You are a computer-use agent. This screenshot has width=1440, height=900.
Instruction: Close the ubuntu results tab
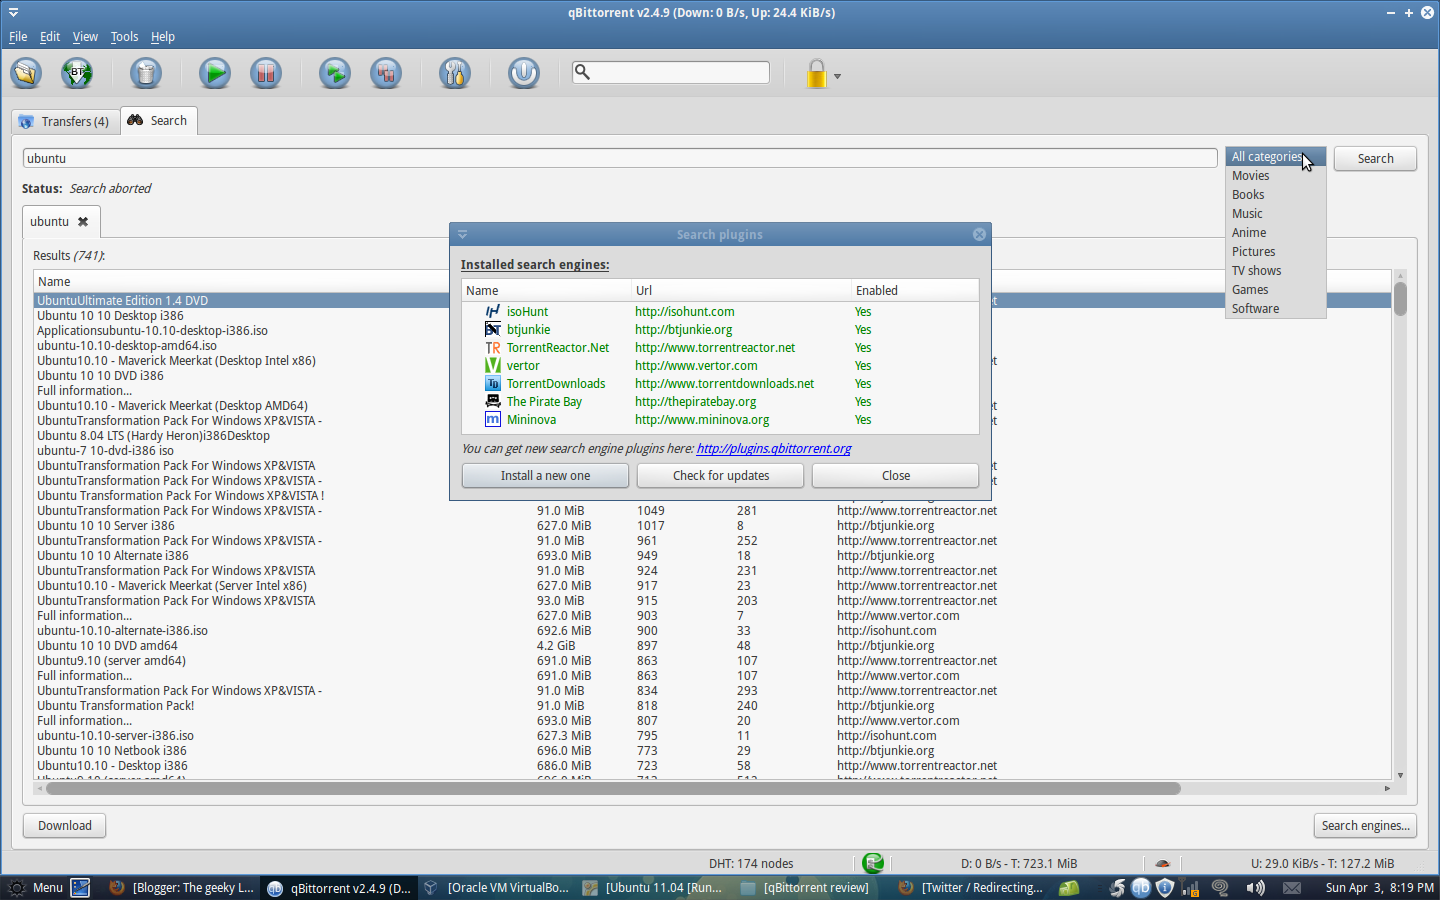[83, 222]
